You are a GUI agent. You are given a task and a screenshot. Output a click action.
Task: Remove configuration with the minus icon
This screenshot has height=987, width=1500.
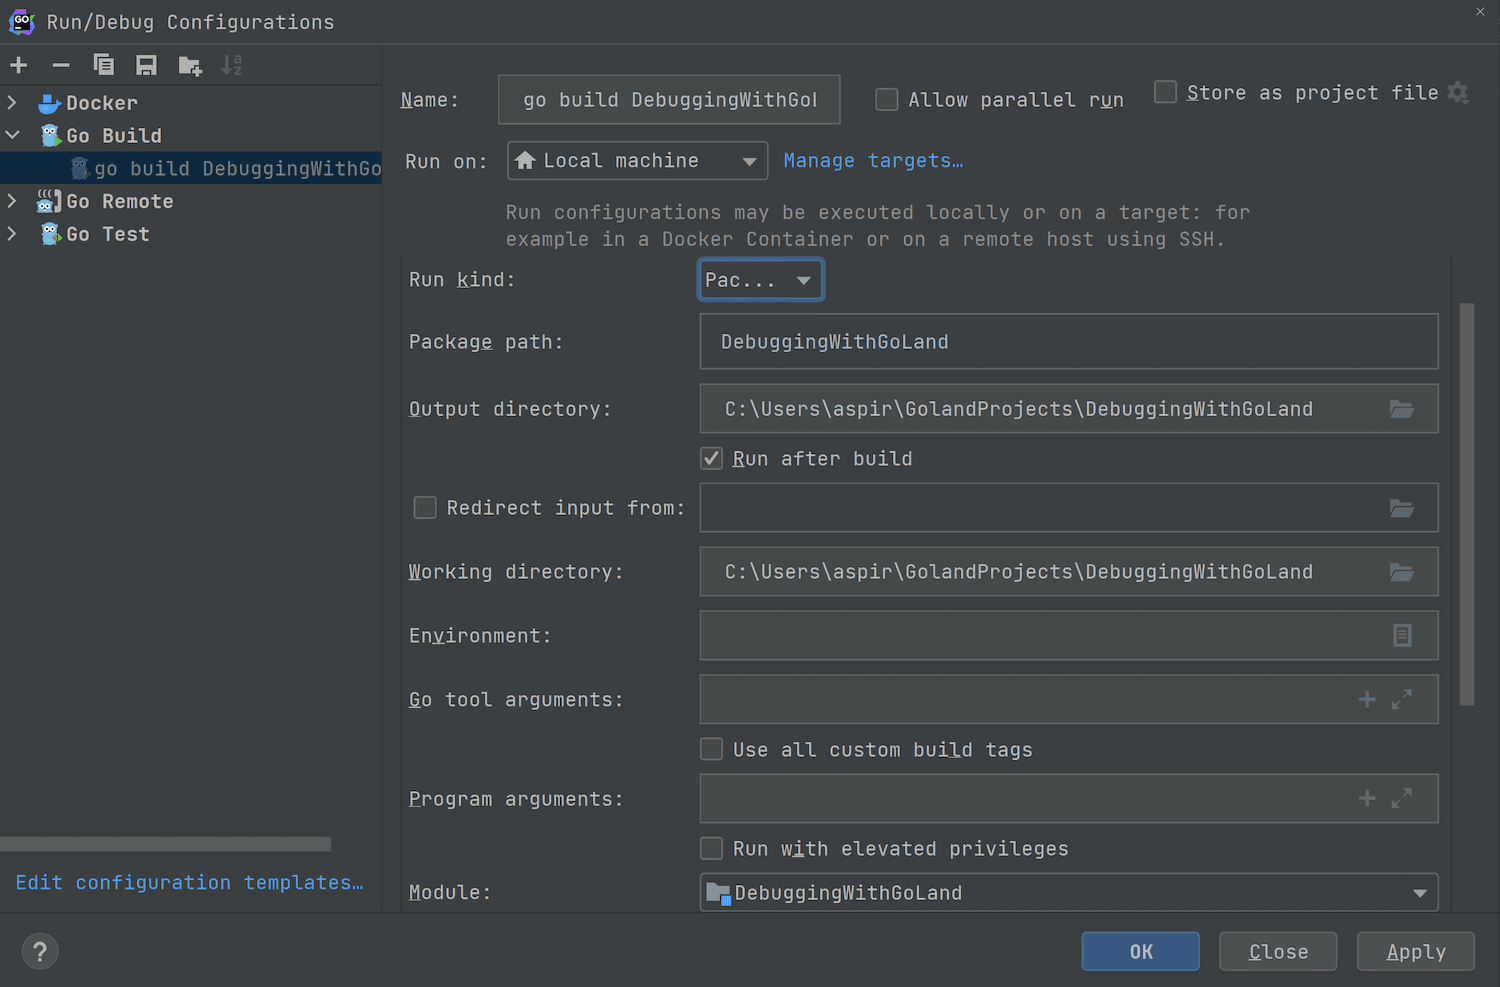[61, 65]
